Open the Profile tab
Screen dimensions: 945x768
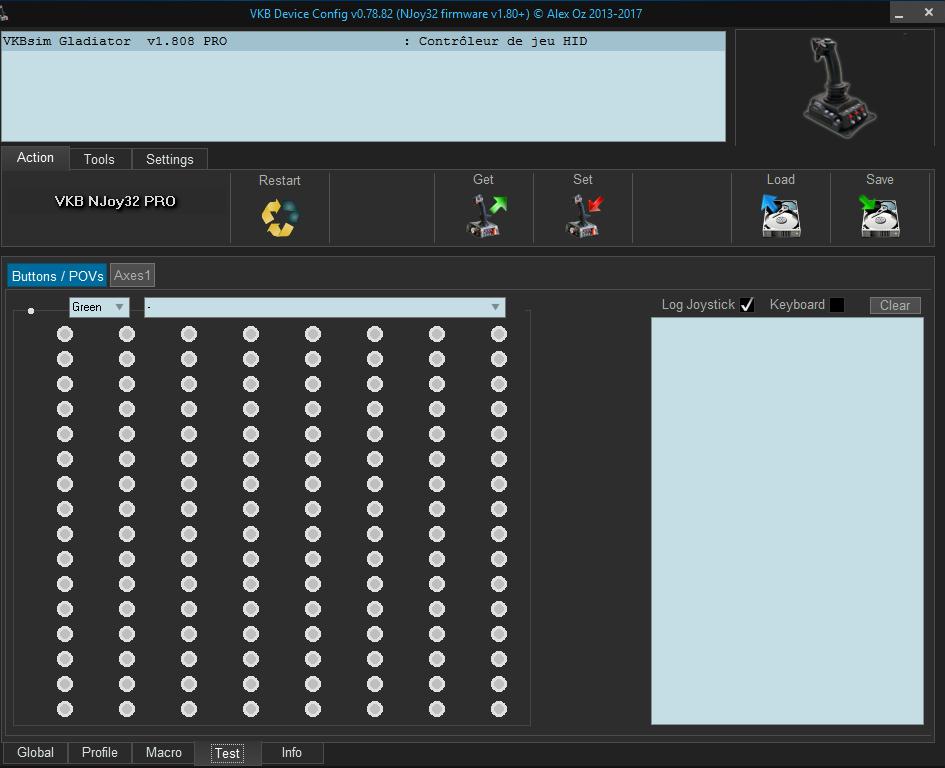click(x=99, y=753)
